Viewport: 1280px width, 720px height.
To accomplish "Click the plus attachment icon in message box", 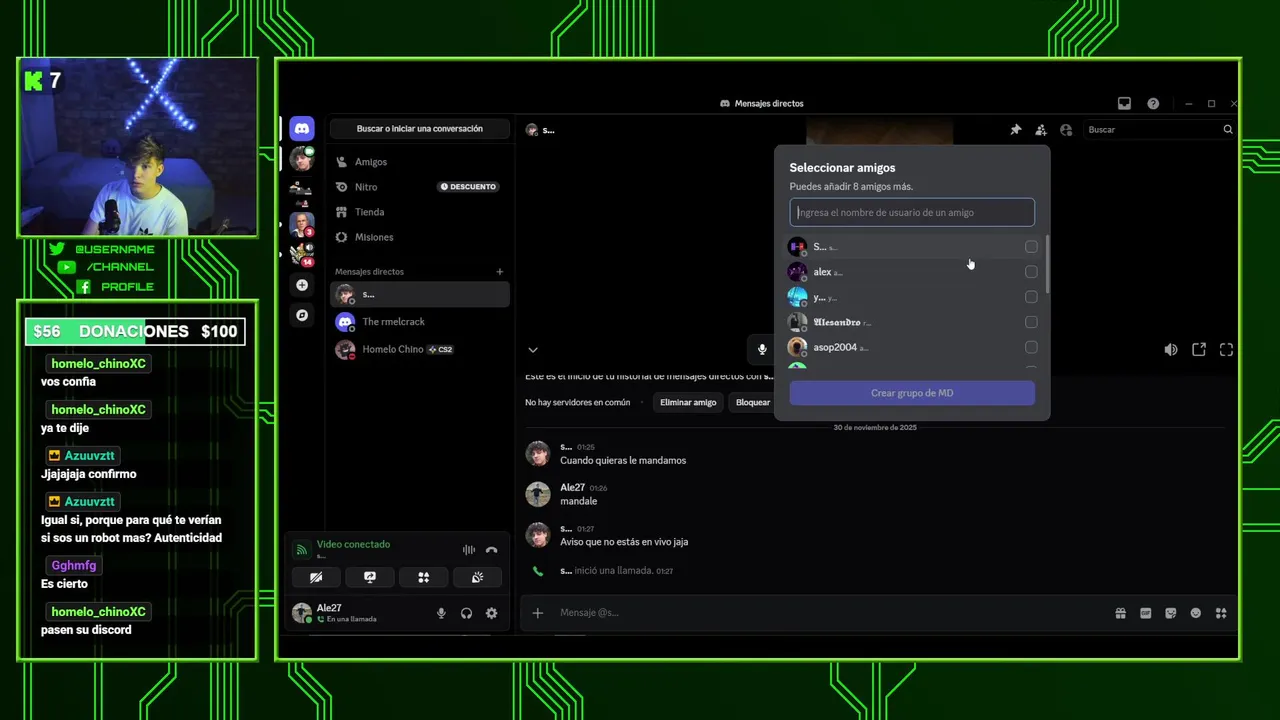I will click(x=537, y=613).
